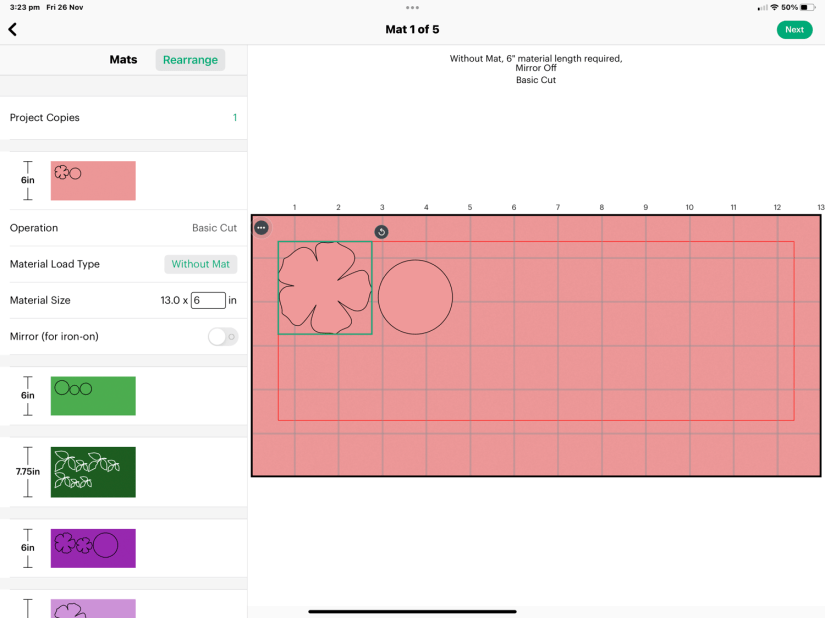Image resolution: width=825 pixels, height=618 pixels.
Task: Select the flower shape on the mat
Action: point(324,288)
